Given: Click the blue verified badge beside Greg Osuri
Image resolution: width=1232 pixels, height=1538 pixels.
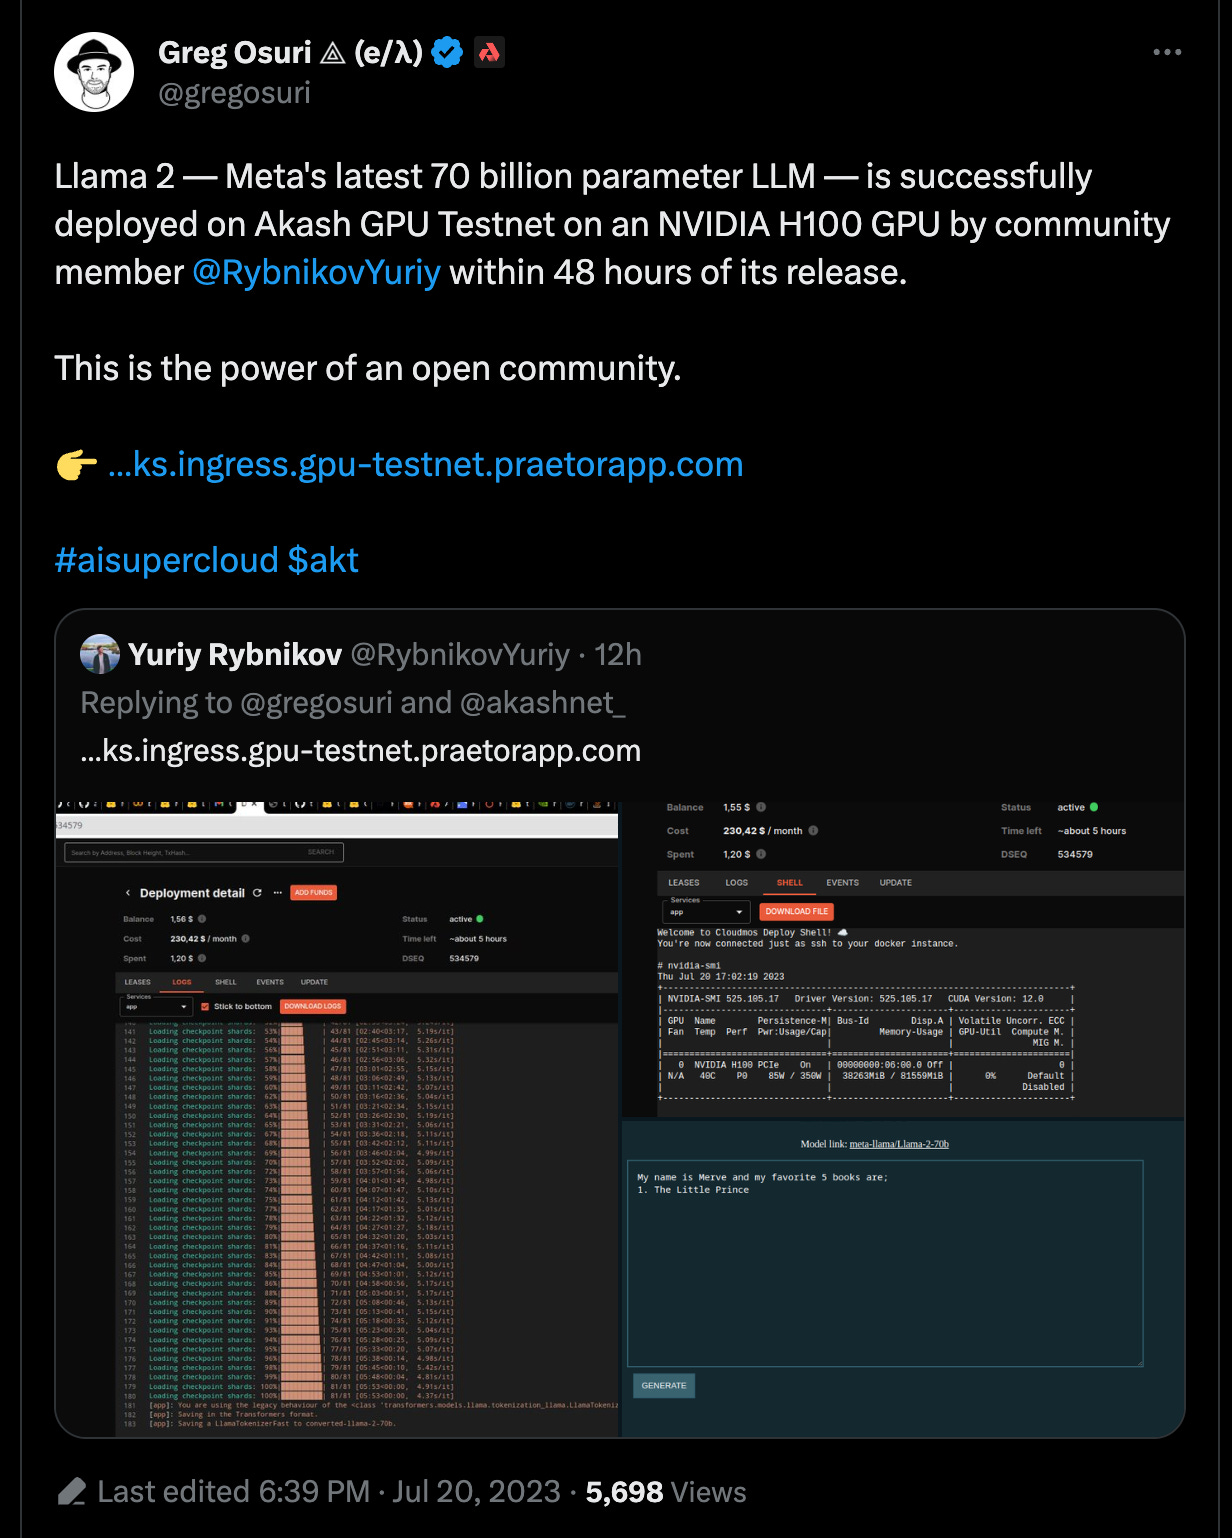Looking at the screenshot, I should click(447, 52).
